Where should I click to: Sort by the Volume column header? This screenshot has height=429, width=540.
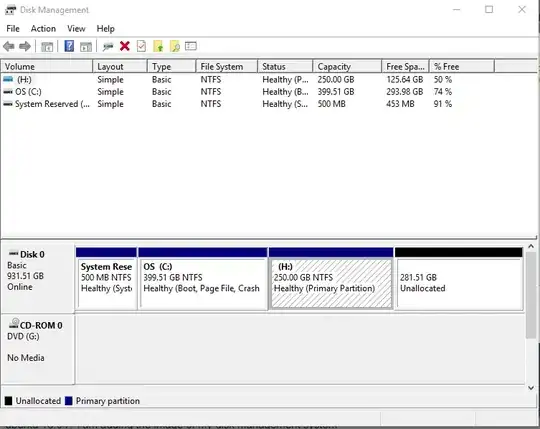(47, 66)
